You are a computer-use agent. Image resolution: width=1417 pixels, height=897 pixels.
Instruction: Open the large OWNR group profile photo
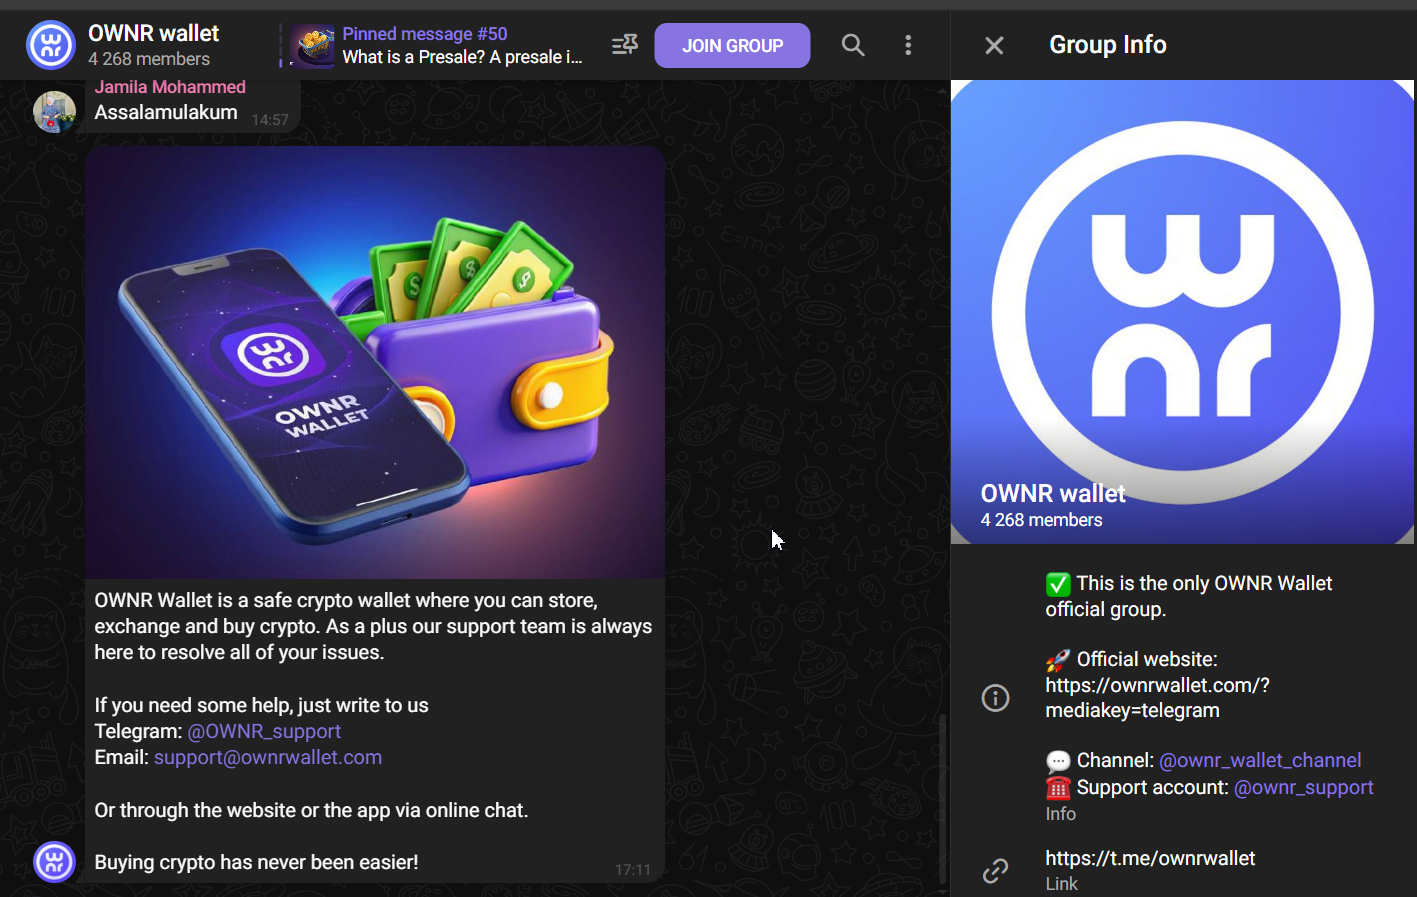(x=1182, y=312)
